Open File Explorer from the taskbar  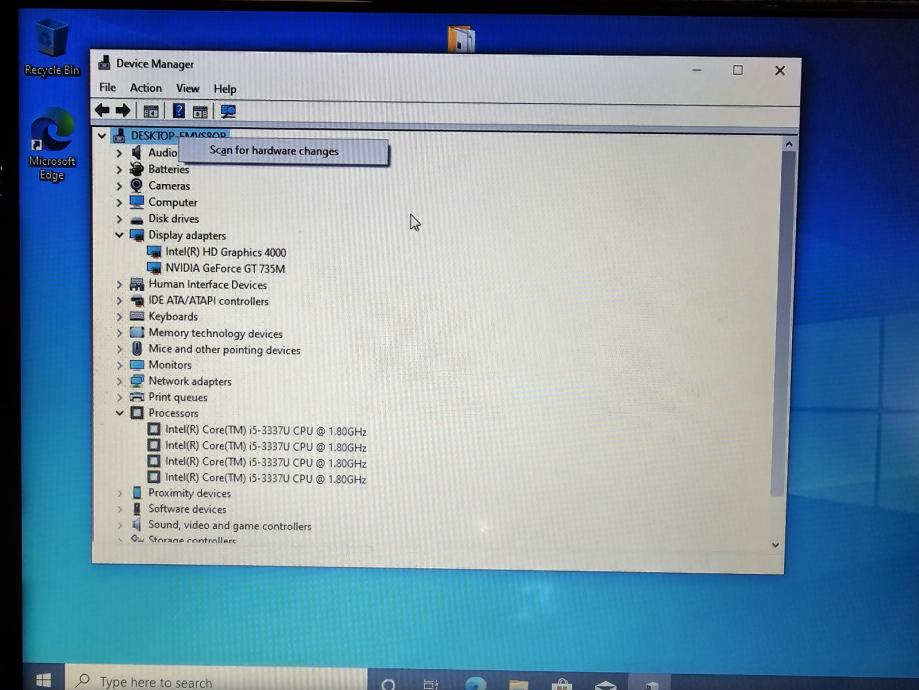pyautogui.click(x=519, y=684)
